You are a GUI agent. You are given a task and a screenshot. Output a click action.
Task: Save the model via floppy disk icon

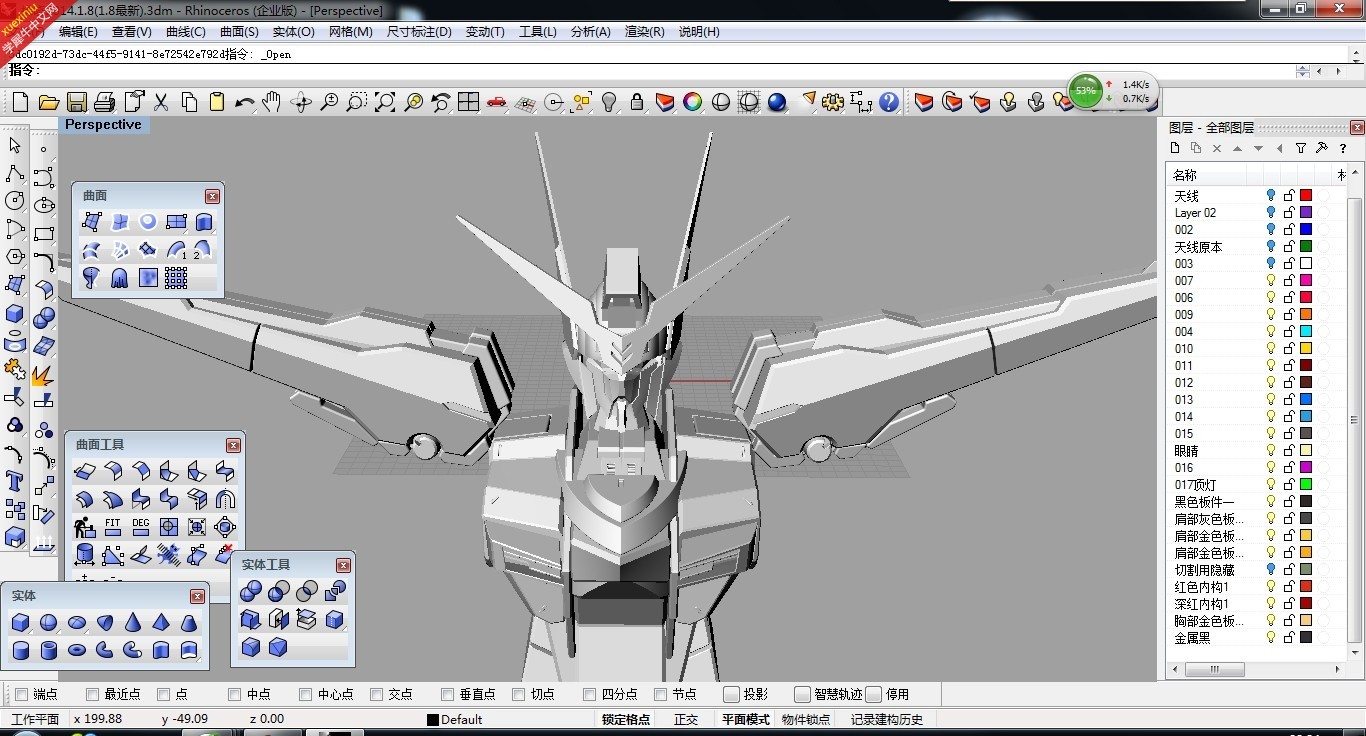[x=76, y=102]
